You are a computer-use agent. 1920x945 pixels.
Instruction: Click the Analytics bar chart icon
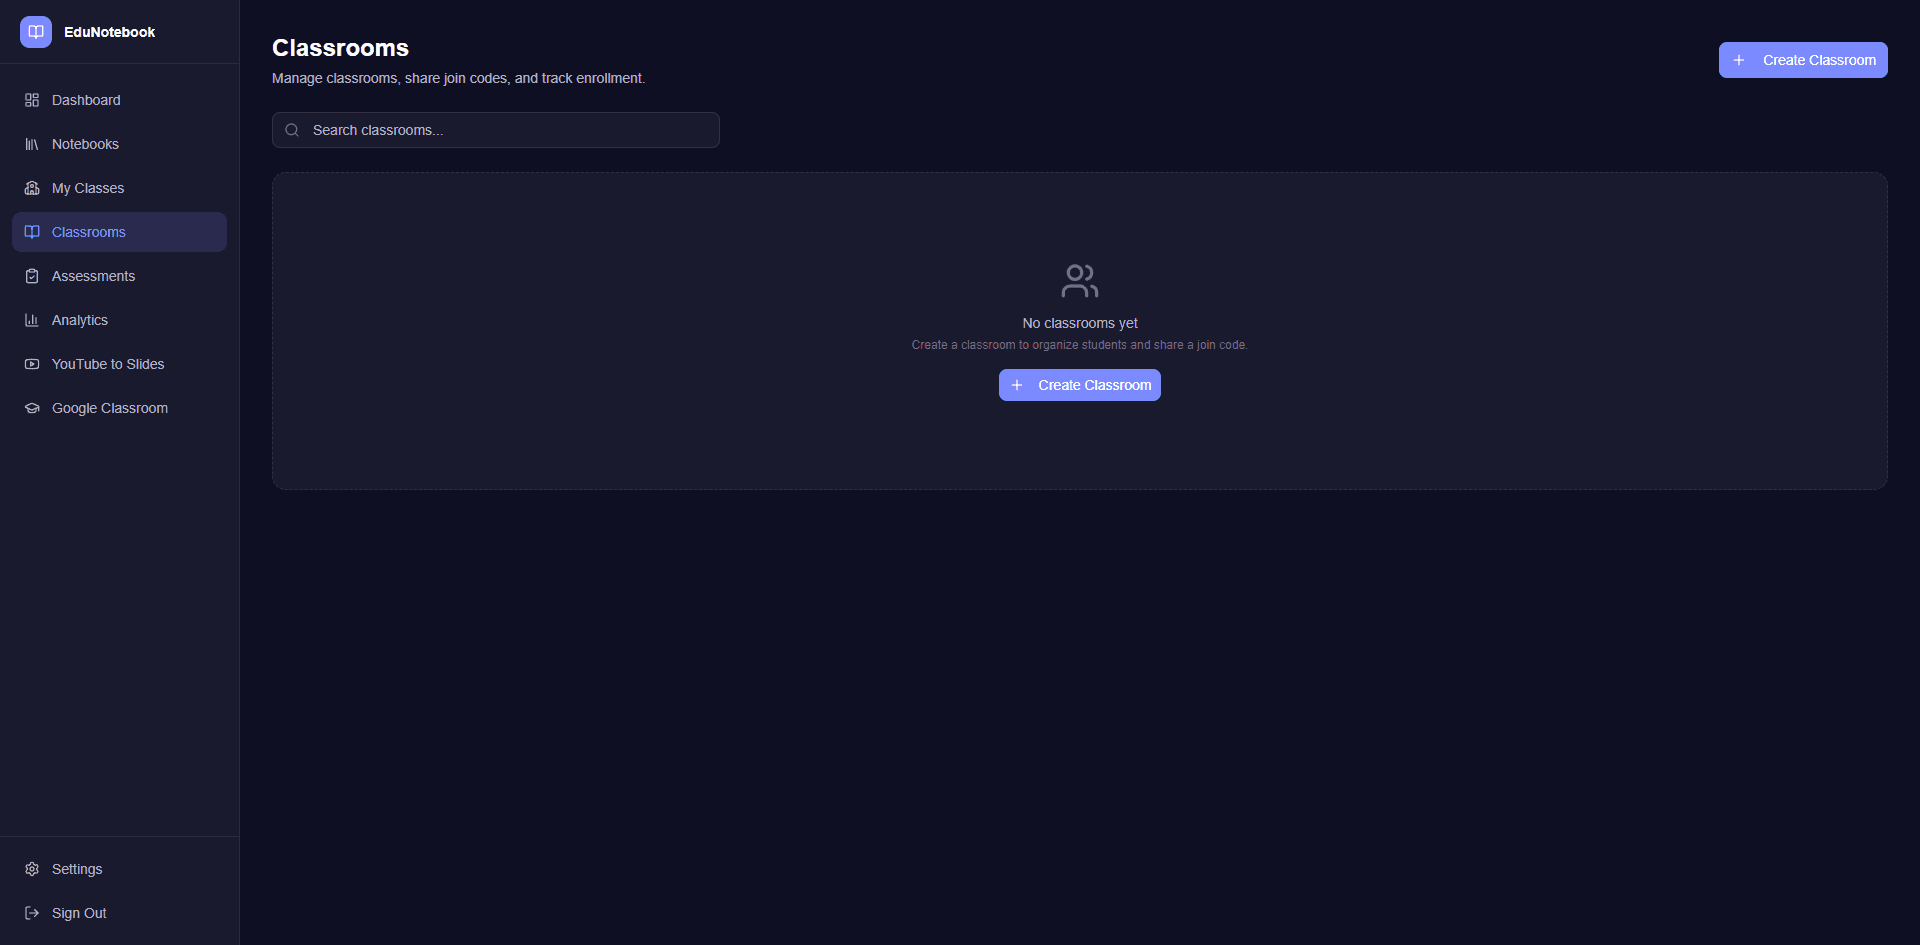(x=32, y=320)
